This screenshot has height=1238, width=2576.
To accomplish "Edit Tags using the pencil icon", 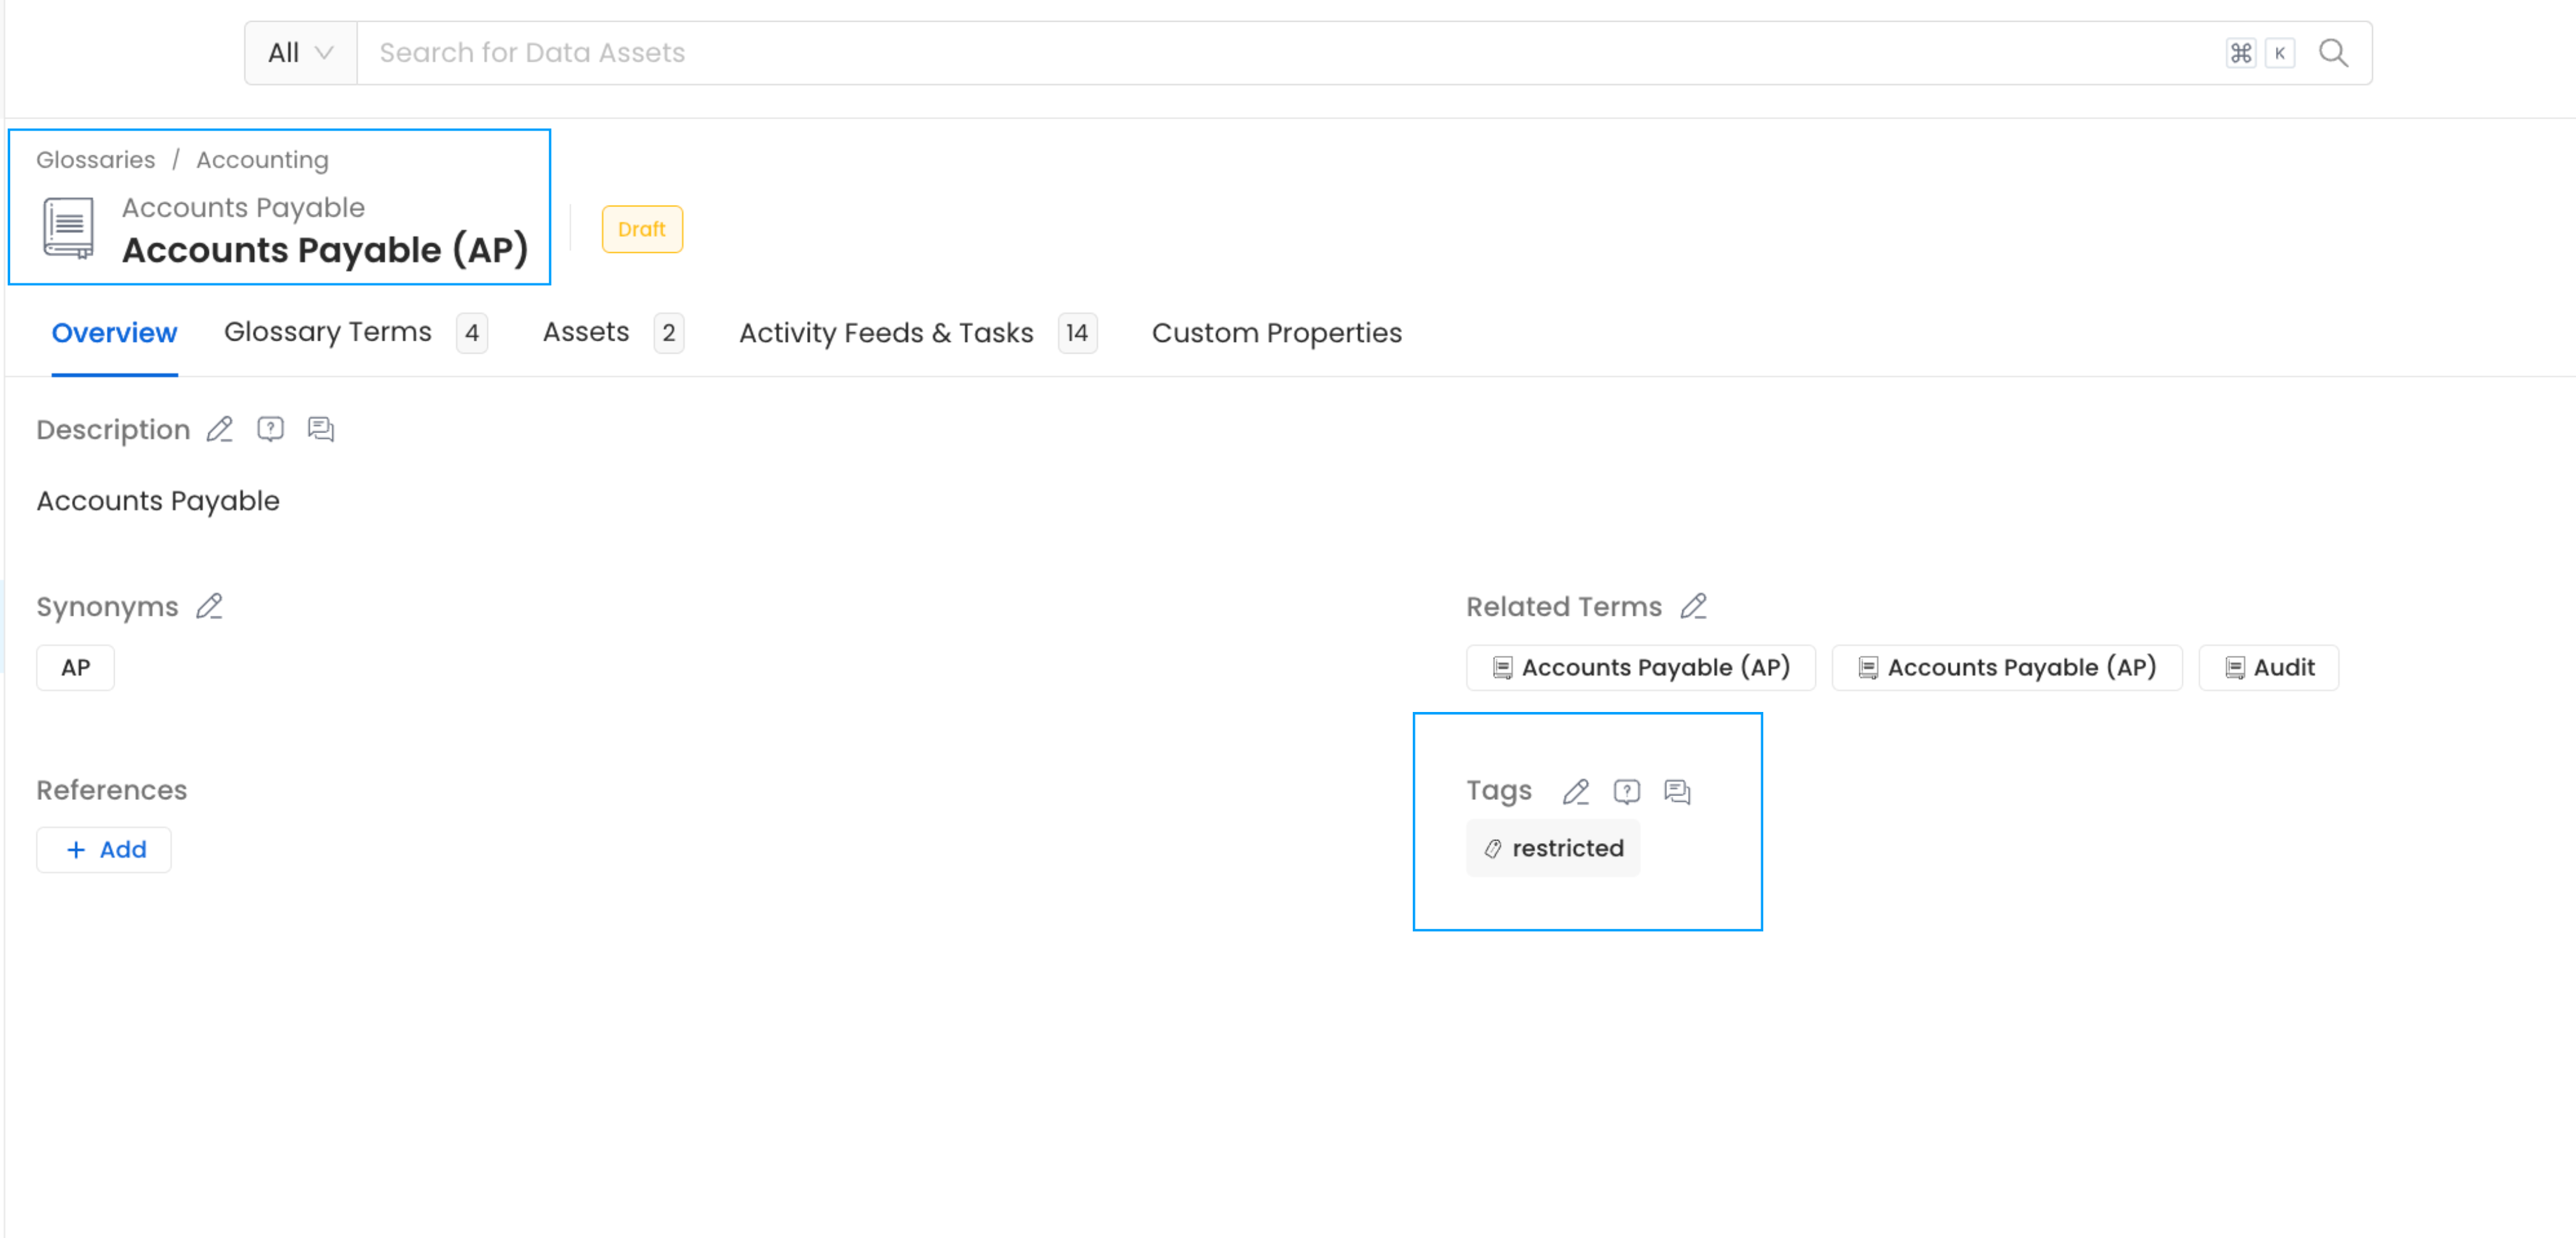I will (1576, 791).
